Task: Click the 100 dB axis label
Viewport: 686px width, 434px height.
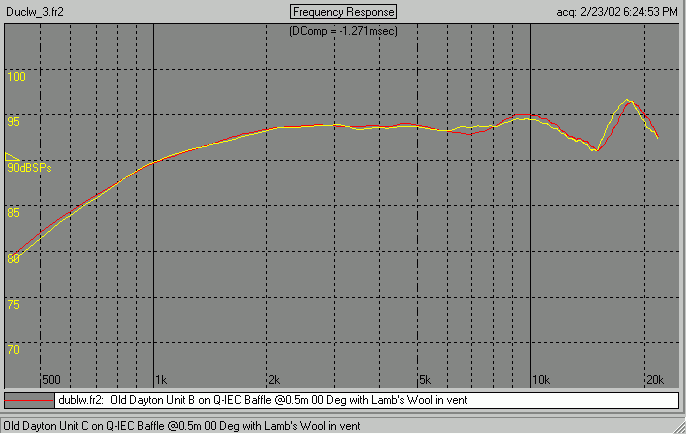Action: pyautogui.click(x=16, y=77)
